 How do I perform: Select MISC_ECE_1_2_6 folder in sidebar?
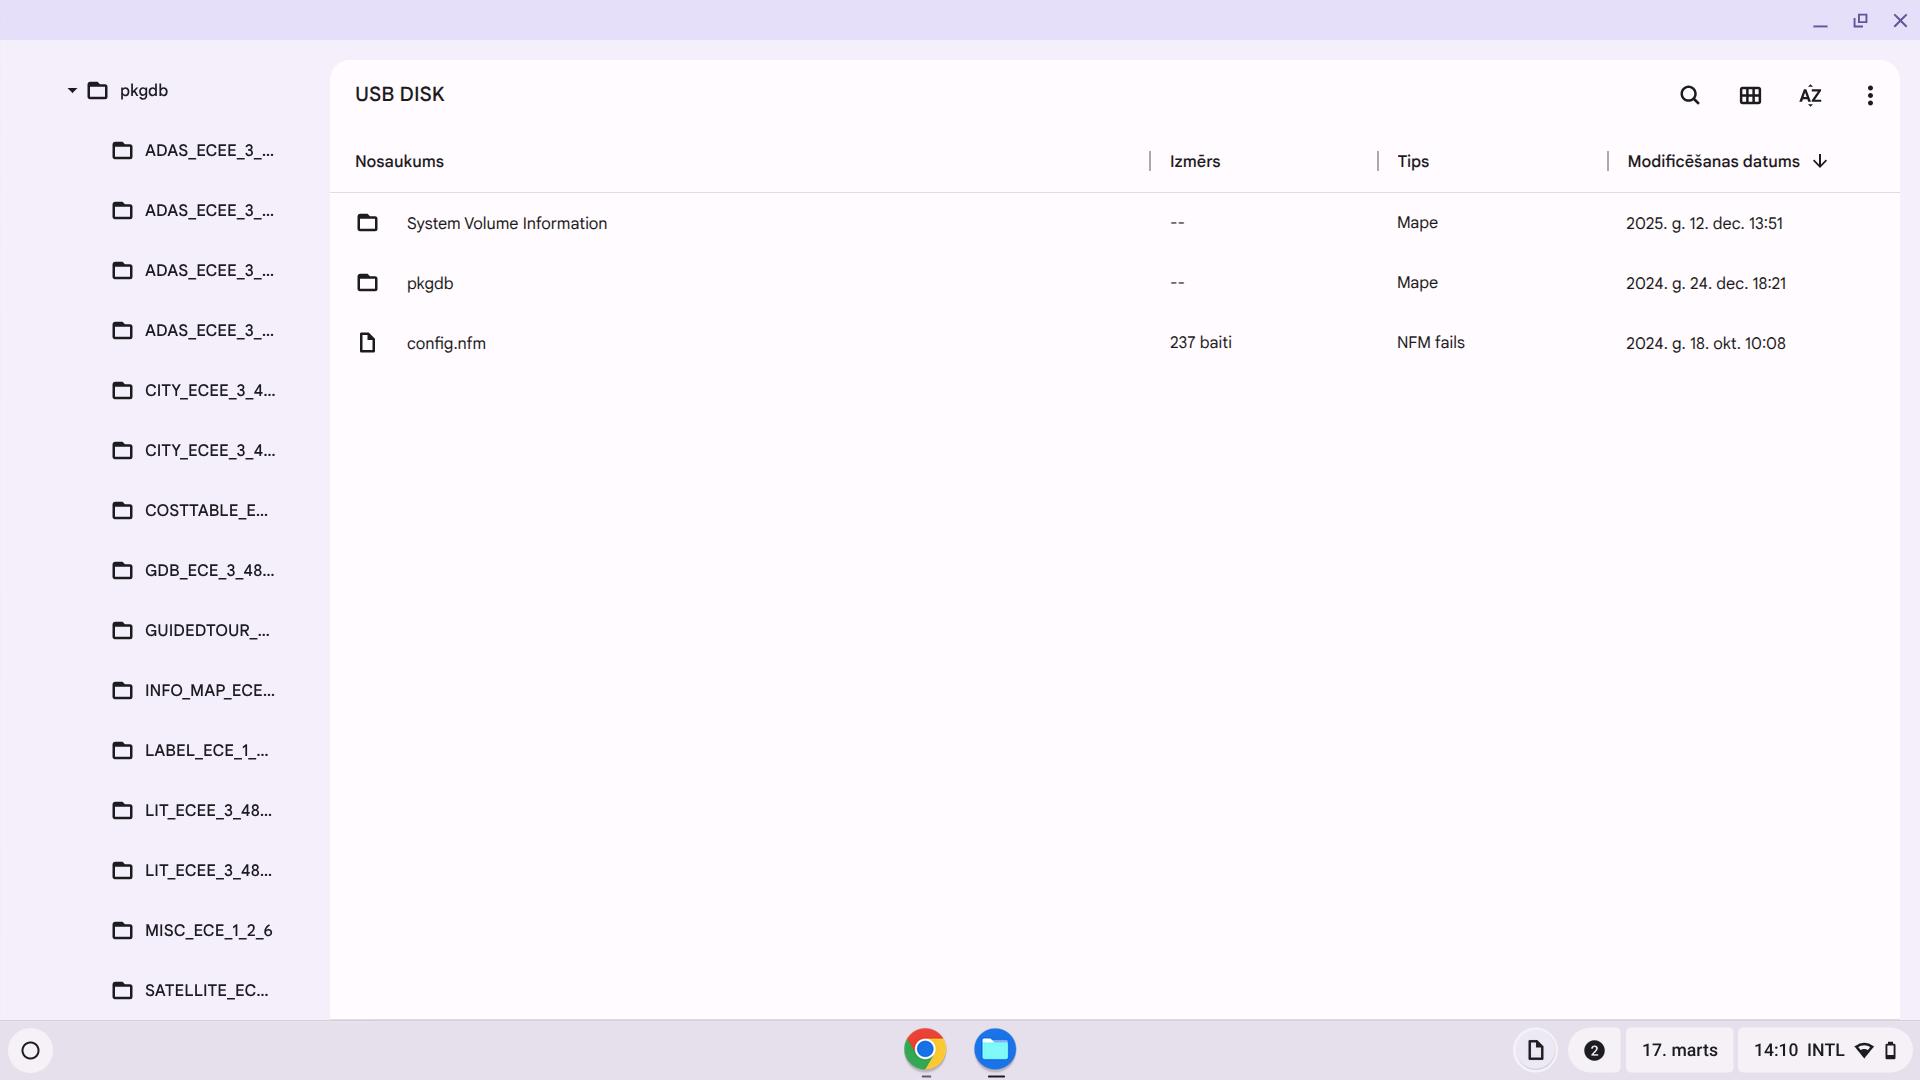click(208, 930)
